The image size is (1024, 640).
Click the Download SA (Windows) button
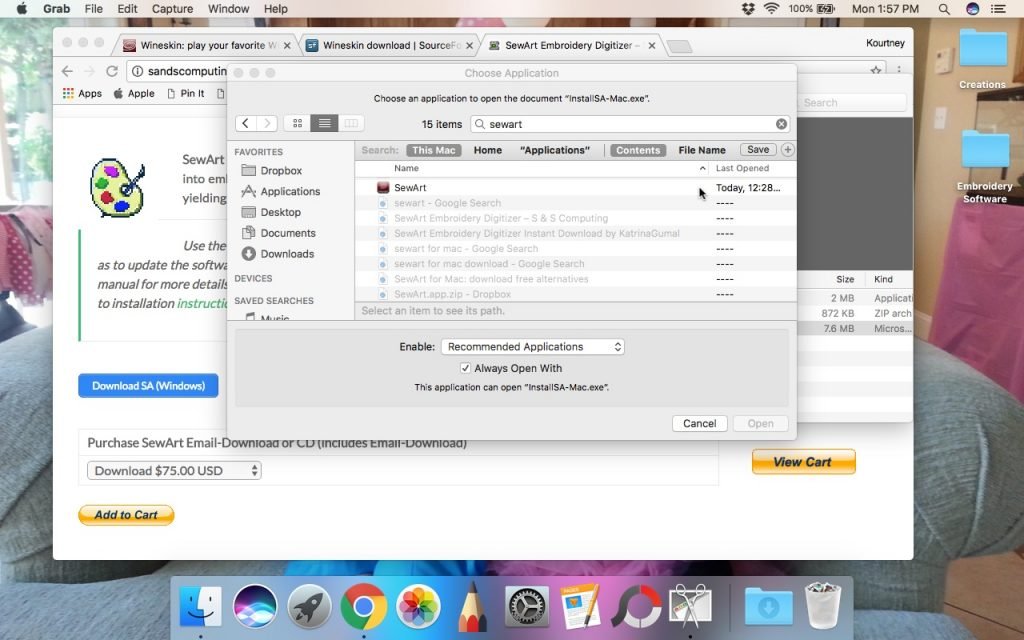coord(148,385)
